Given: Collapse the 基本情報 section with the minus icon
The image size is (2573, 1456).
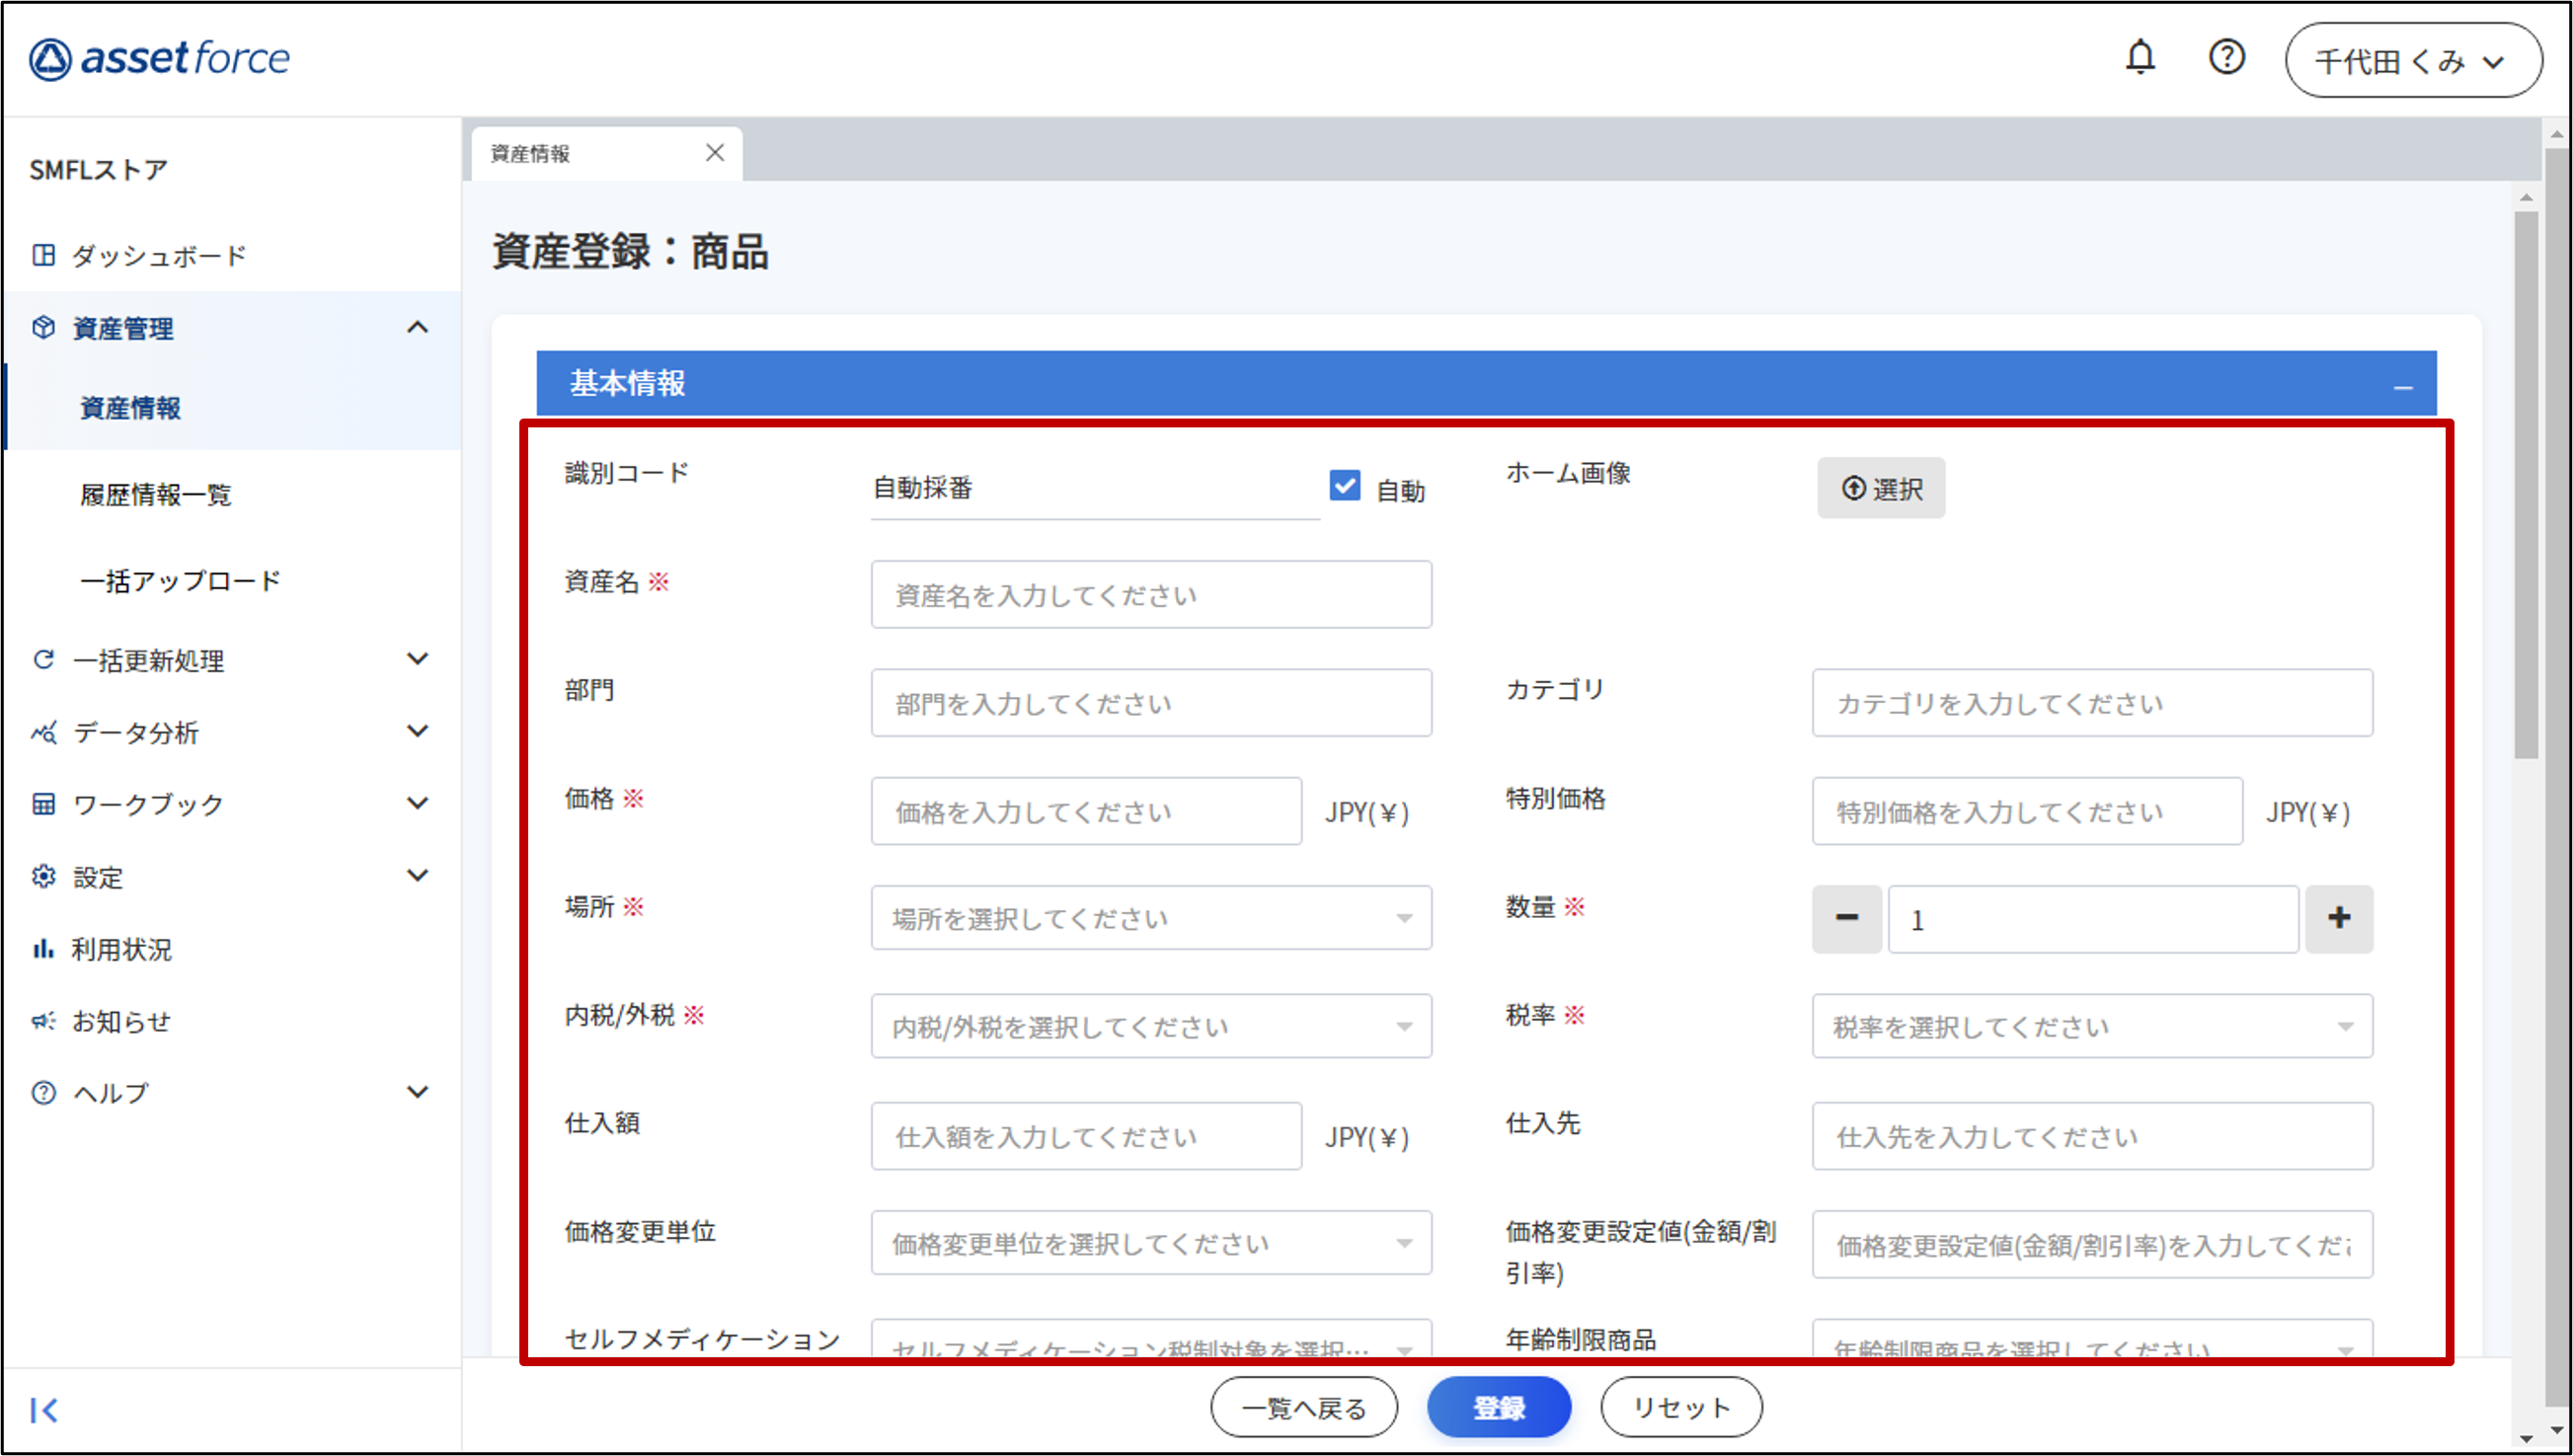Looking at the screenshot, I should [2402, 387].
